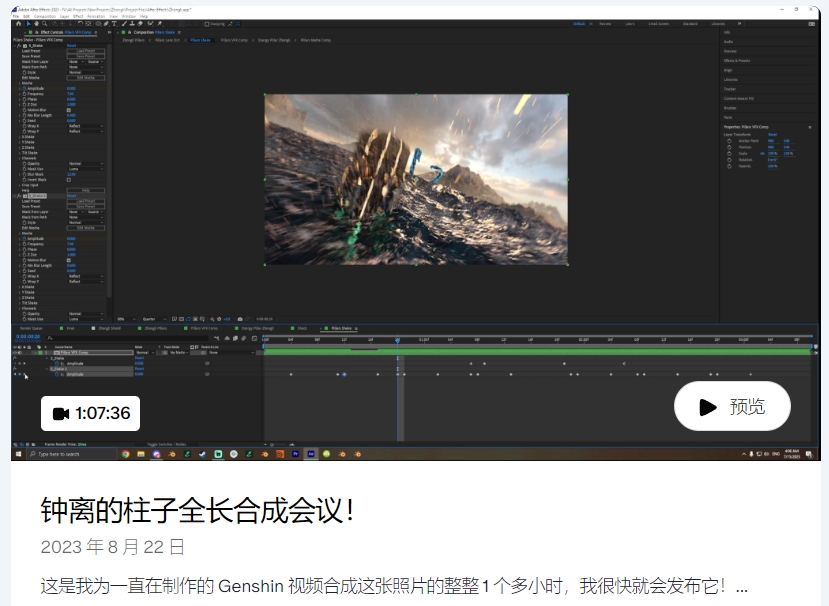Open the video title 钟离的柱子全长合成会议
This screenshot has height=606, width=829.
click(x=198, y=511)
